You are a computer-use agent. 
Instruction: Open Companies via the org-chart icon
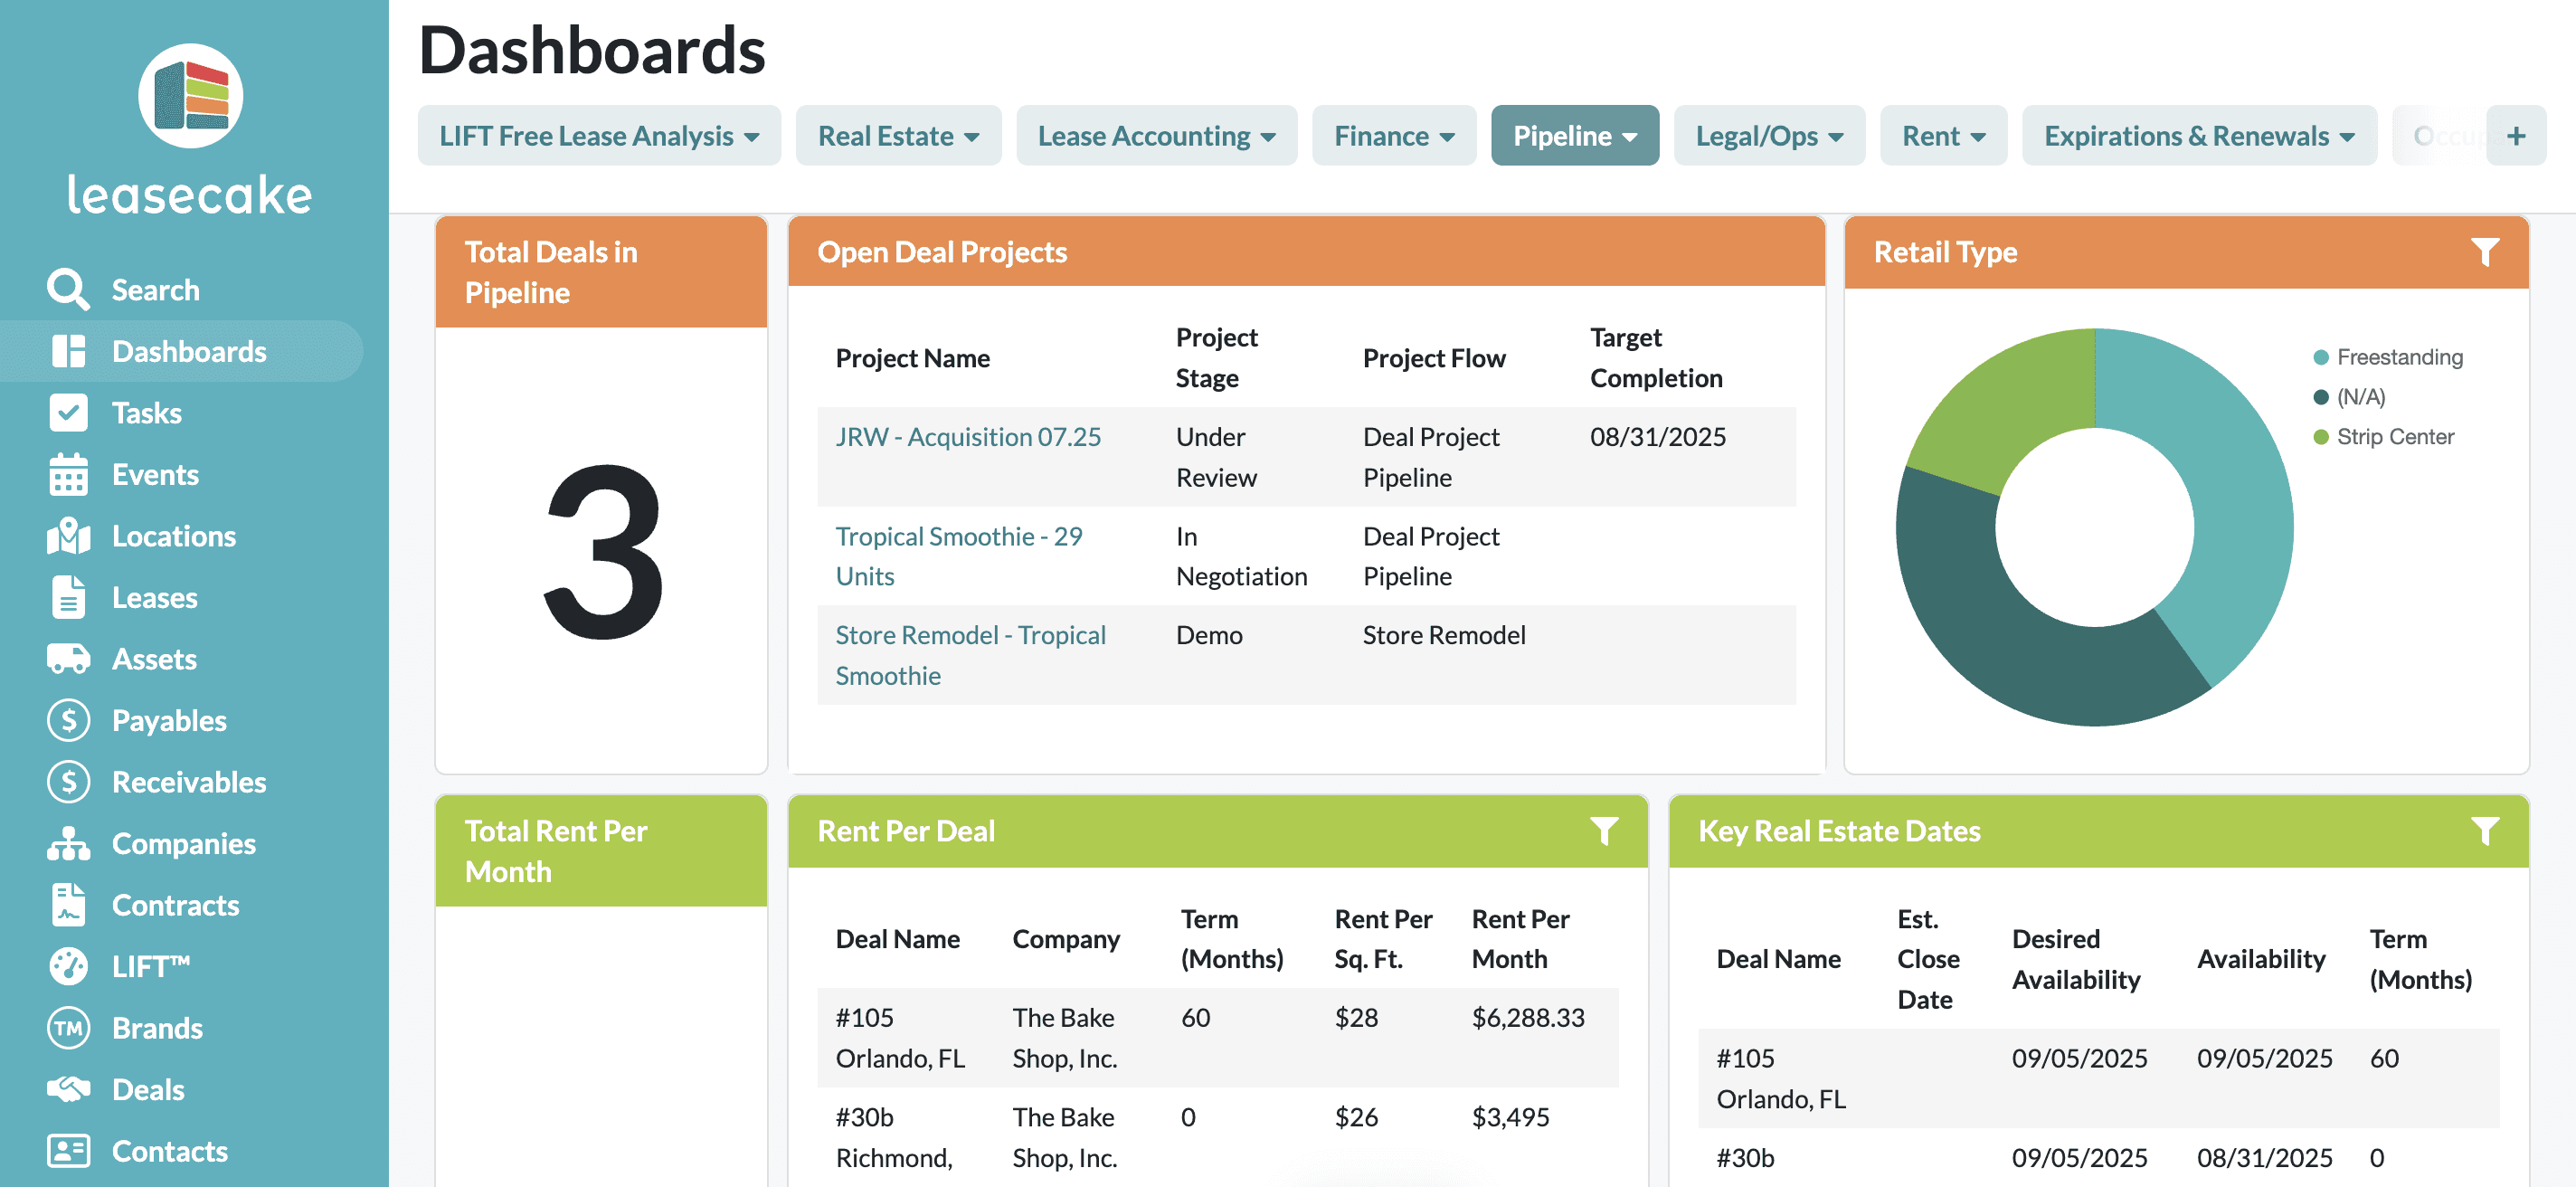point(68,844)
